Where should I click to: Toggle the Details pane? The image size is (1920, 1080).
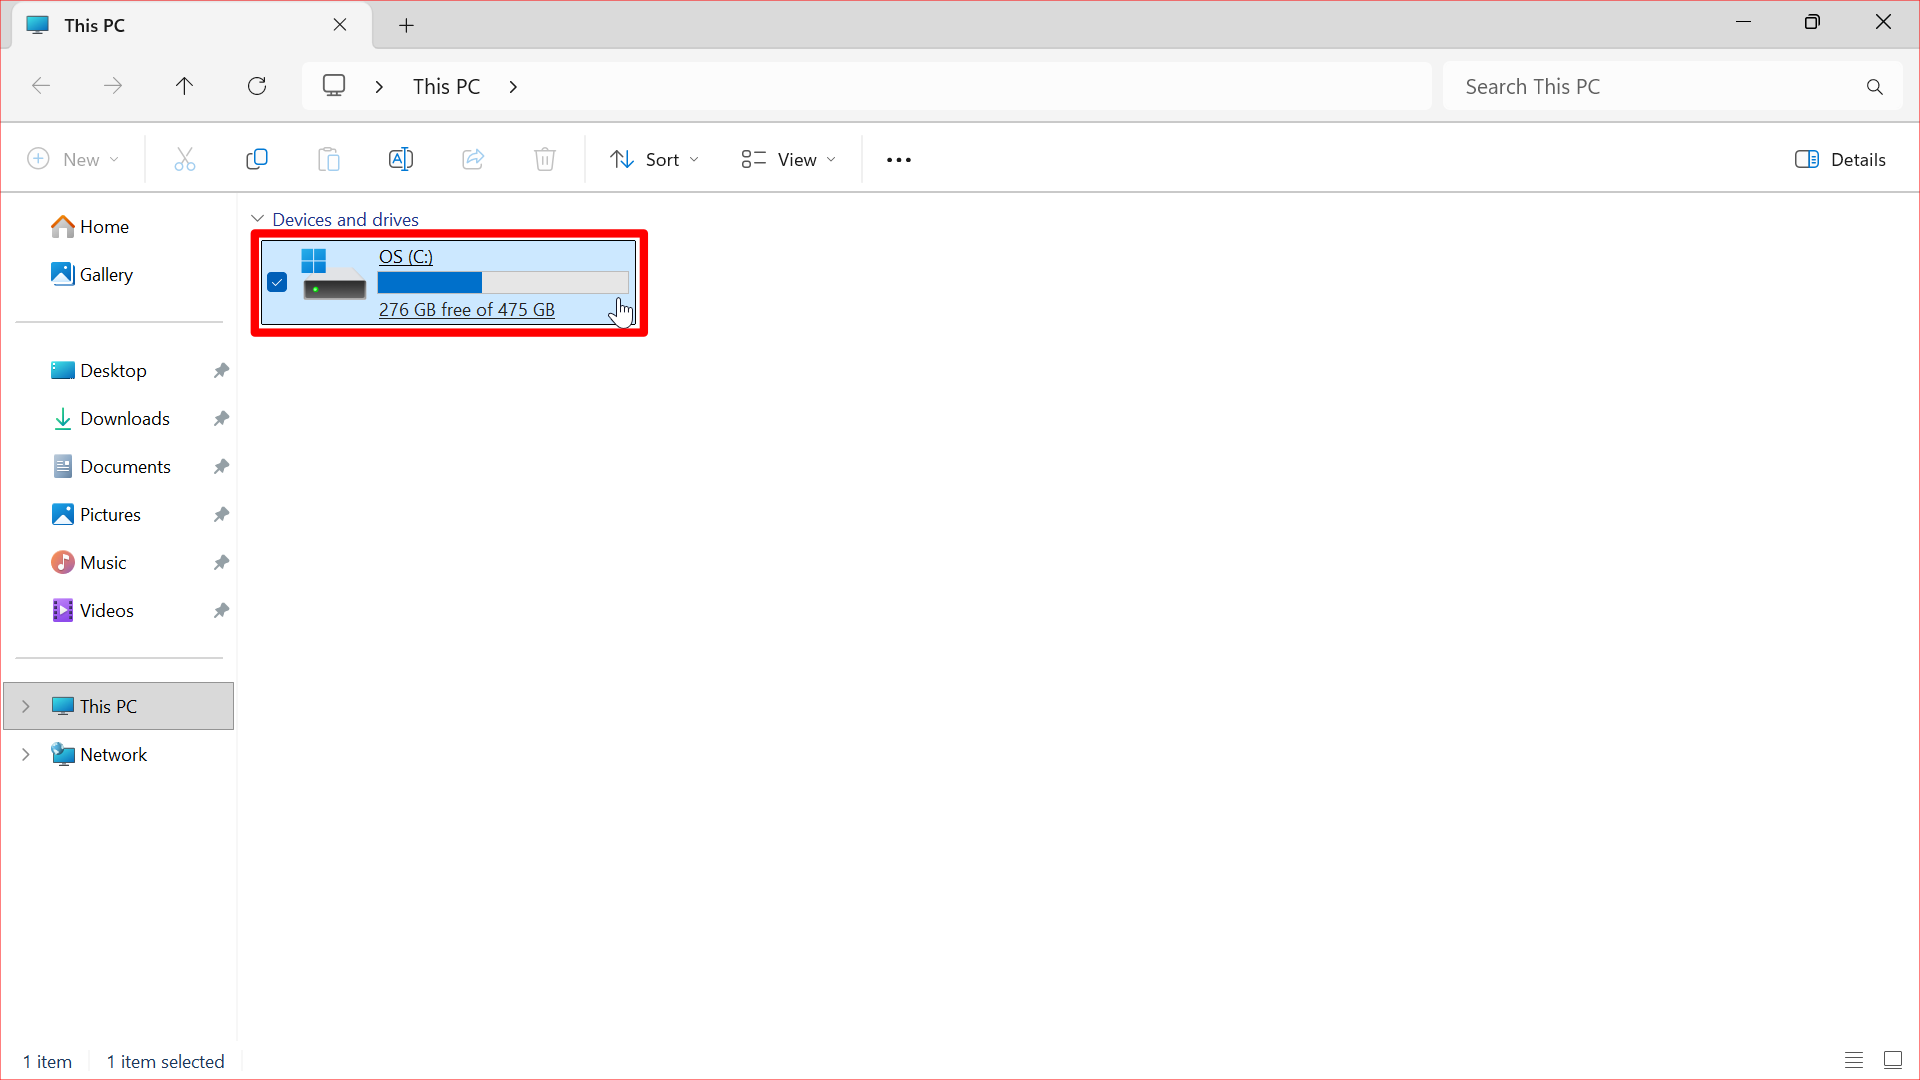click(x=1840, y=159)
